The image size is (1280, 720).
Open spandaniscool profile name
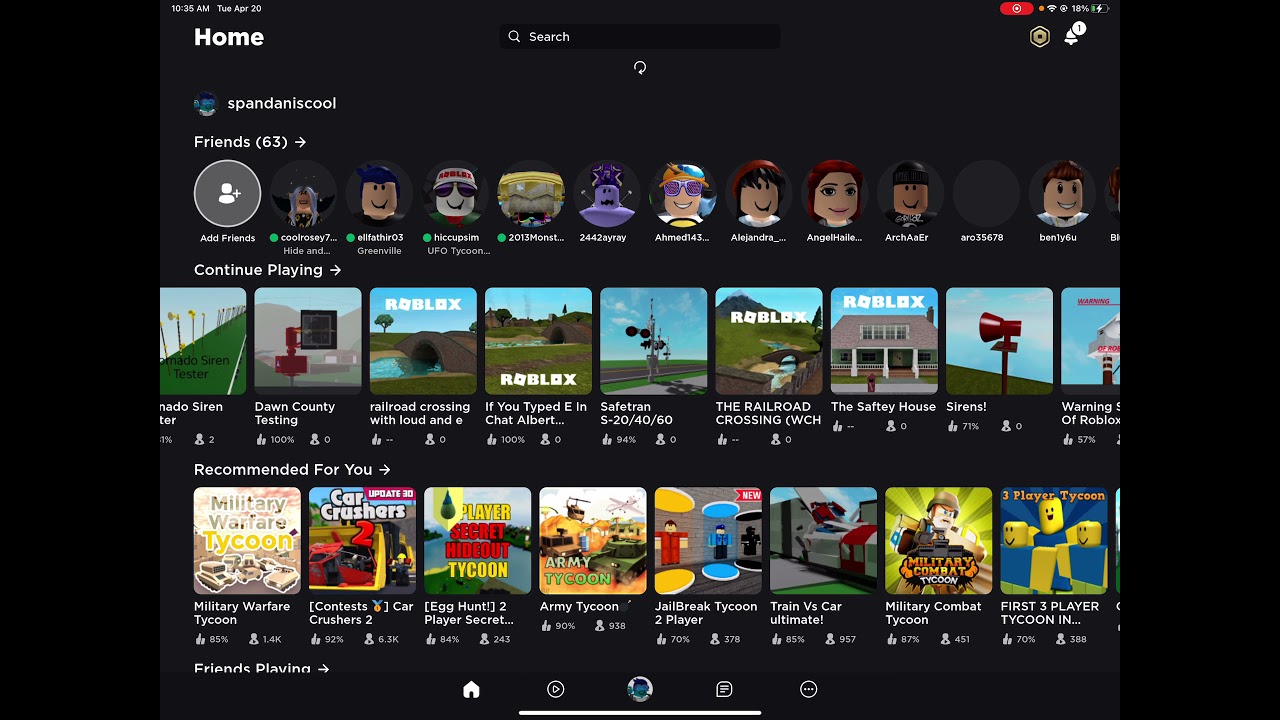[x=282, y=103]
